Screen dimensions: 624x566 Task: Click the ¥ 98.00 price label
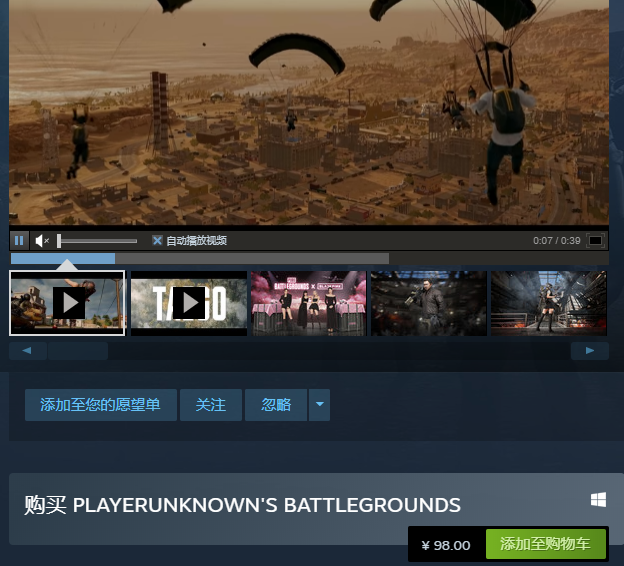(x=446, y=545)
